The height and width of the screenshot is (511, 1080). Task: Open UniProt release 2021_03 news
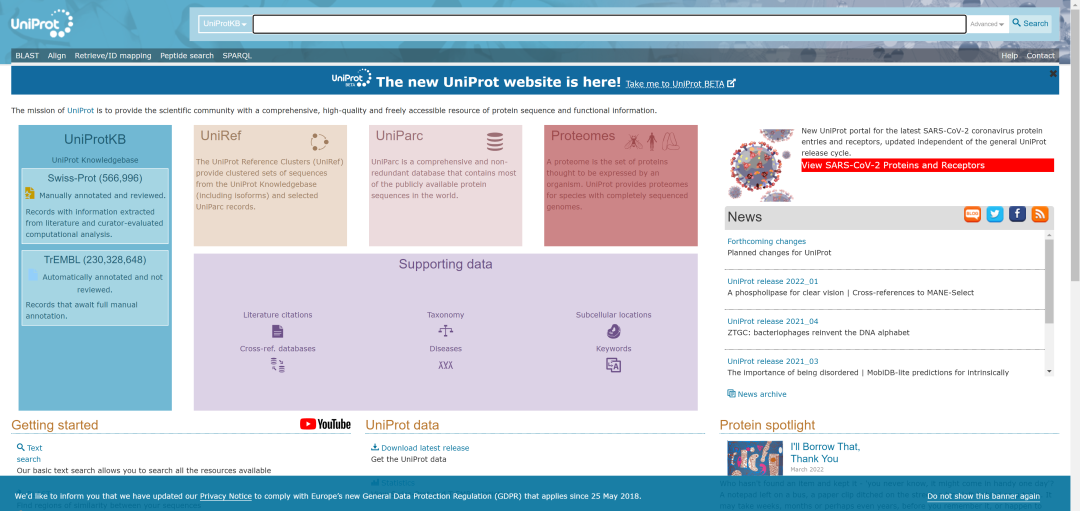tap(773, 361)
